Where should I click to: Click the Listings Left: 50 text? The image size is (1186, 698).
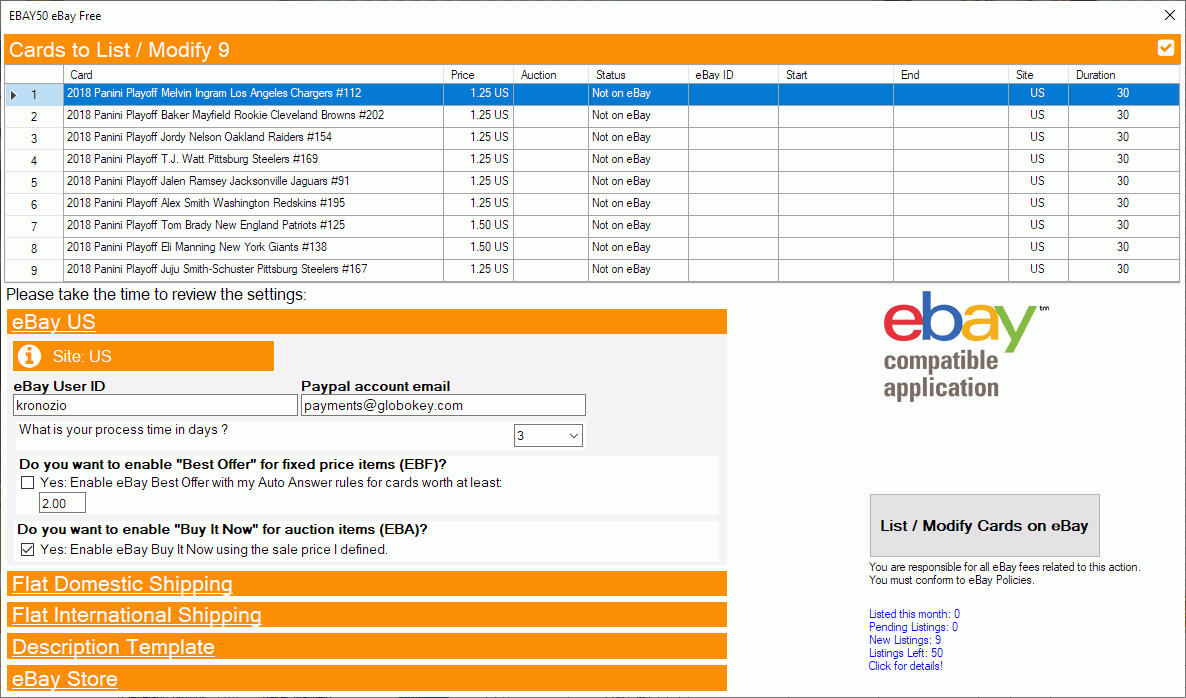click(x=905, y=653)
